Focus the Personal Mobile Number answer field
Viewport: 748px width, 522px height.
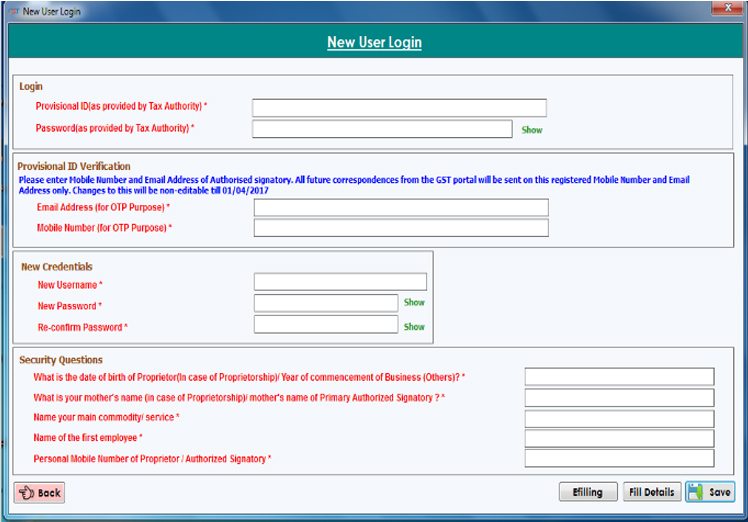tap(619, 458)
